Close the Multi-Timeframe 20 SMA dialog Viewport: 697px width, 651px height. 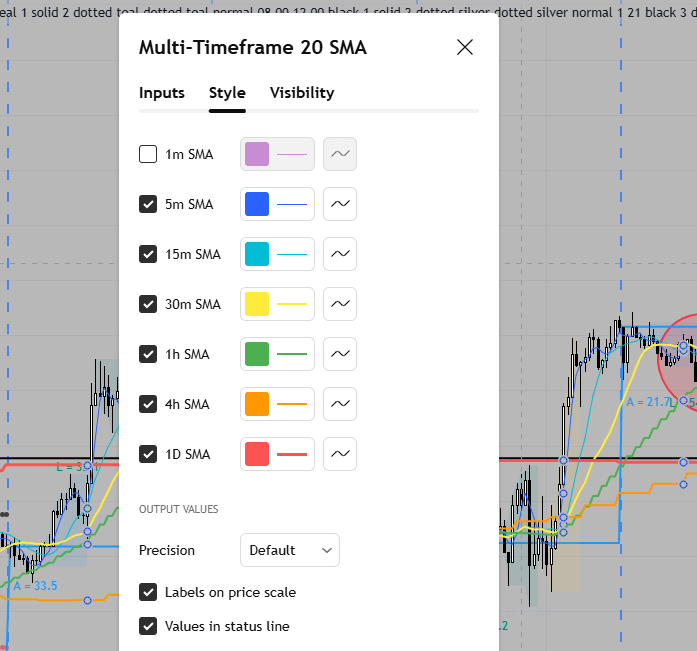[x=465, y=47]
